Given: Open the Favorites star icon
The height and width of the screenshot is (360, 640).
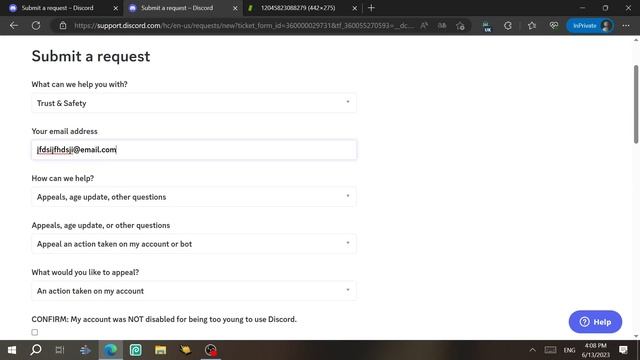Looking at the screenshot, I should pos(531,26).
